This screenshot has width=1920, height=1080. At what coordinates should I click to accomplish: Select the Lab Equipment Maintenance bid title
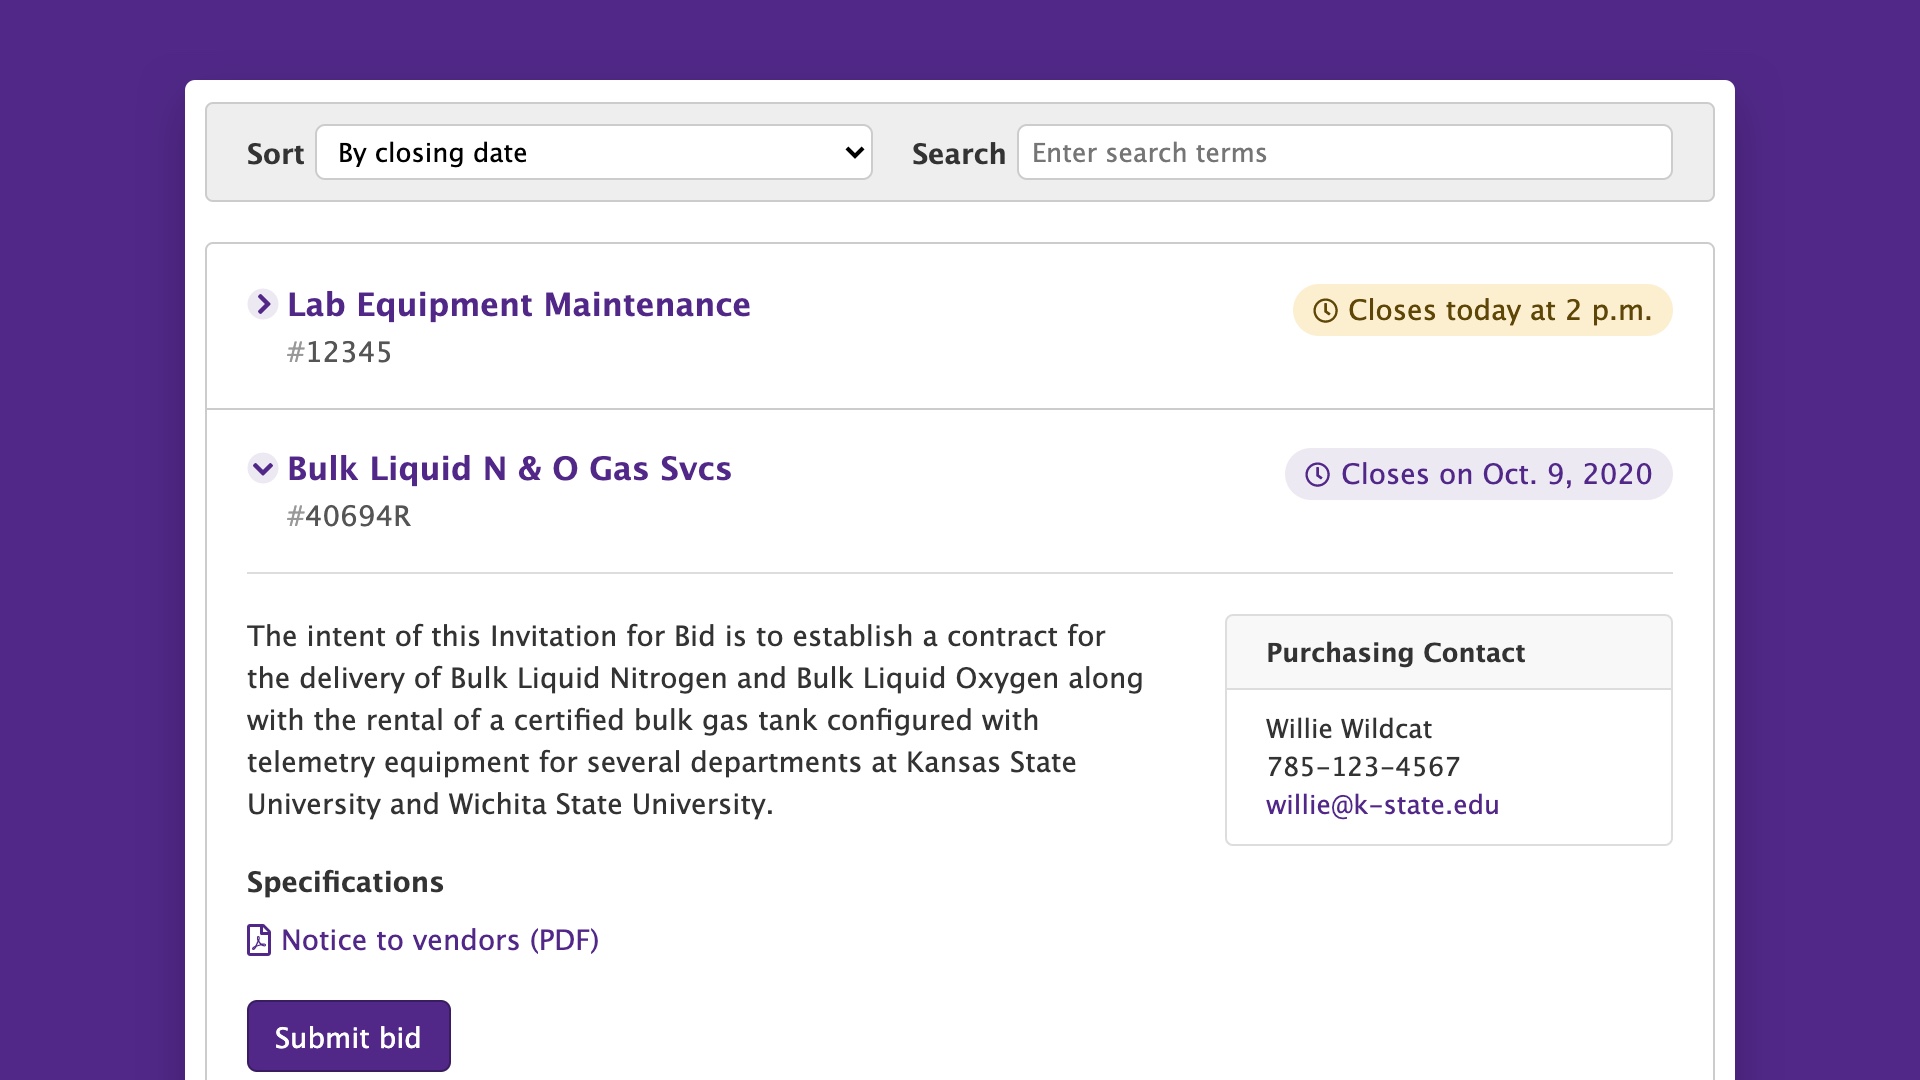pyautogui.click(x=518, y=305)
